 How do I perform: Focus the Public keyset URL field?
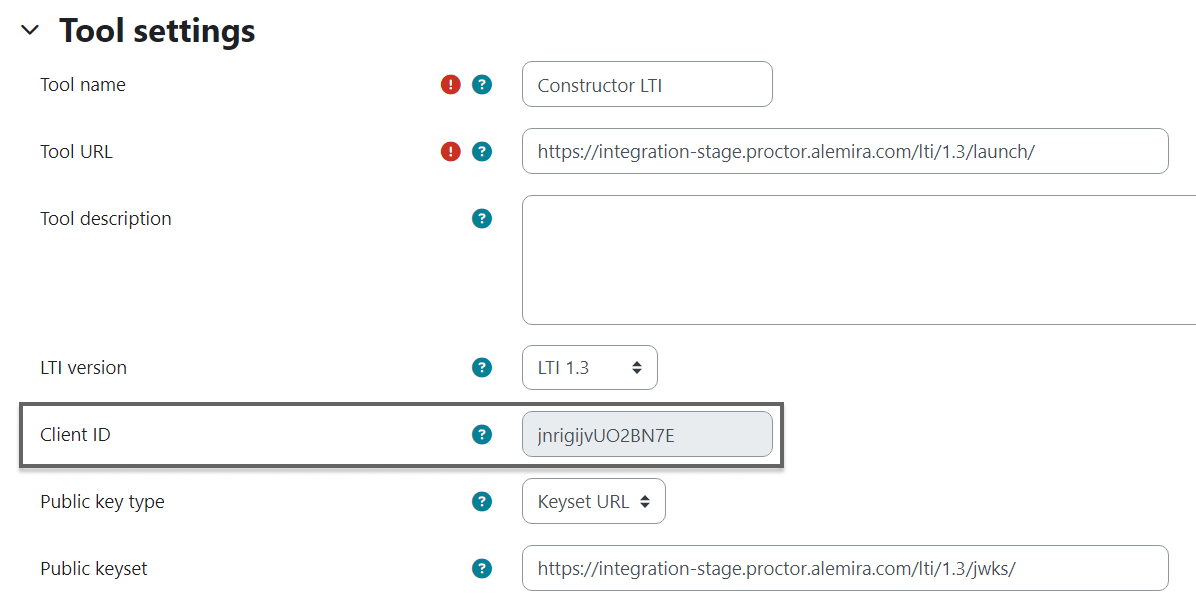(x=845, y=569)
